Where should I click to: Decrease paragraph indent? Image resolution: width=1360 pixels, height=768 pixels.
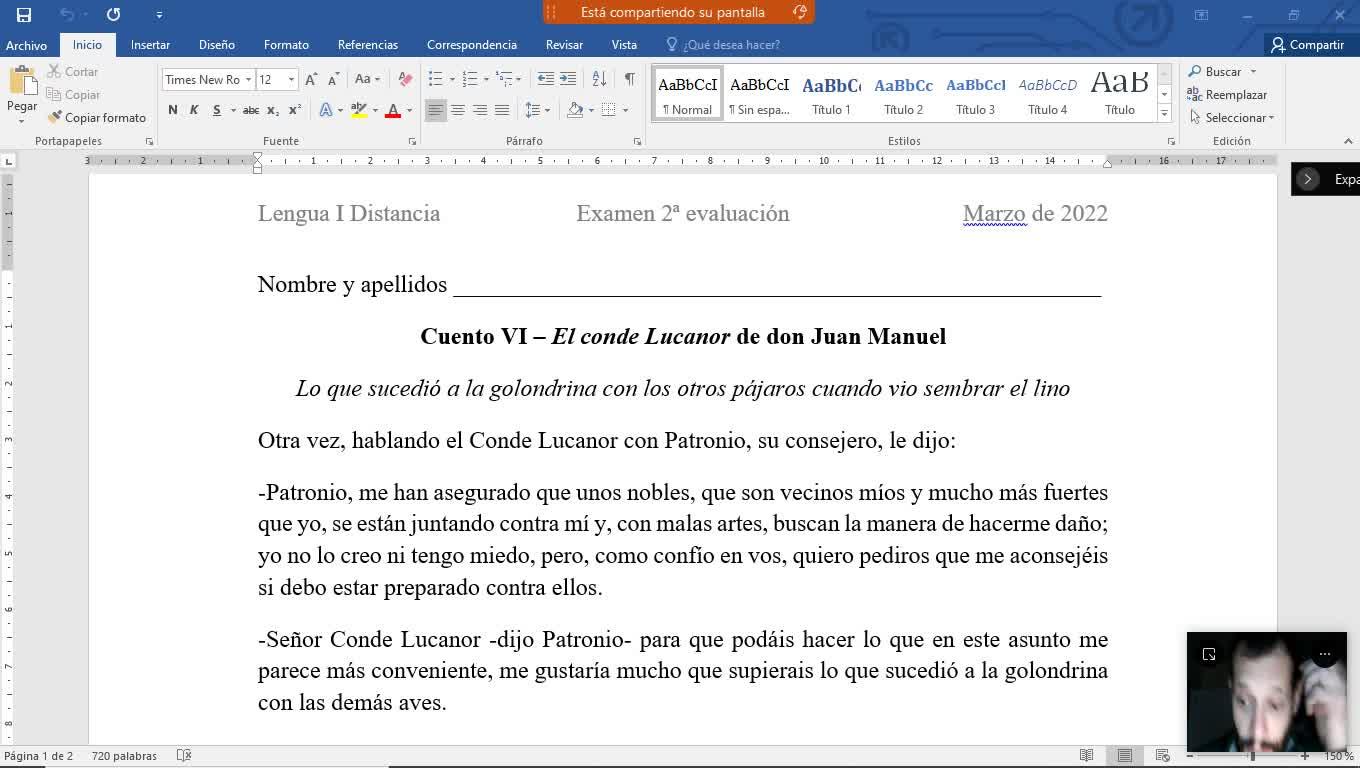click(545, 80)
